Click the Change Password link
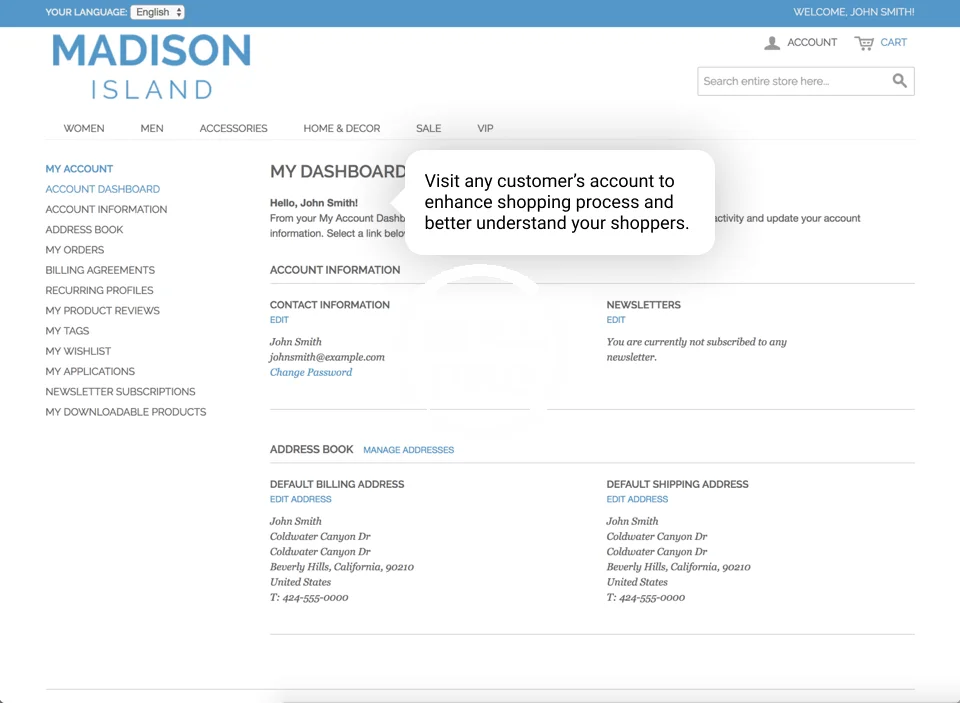 click(311, 372)
